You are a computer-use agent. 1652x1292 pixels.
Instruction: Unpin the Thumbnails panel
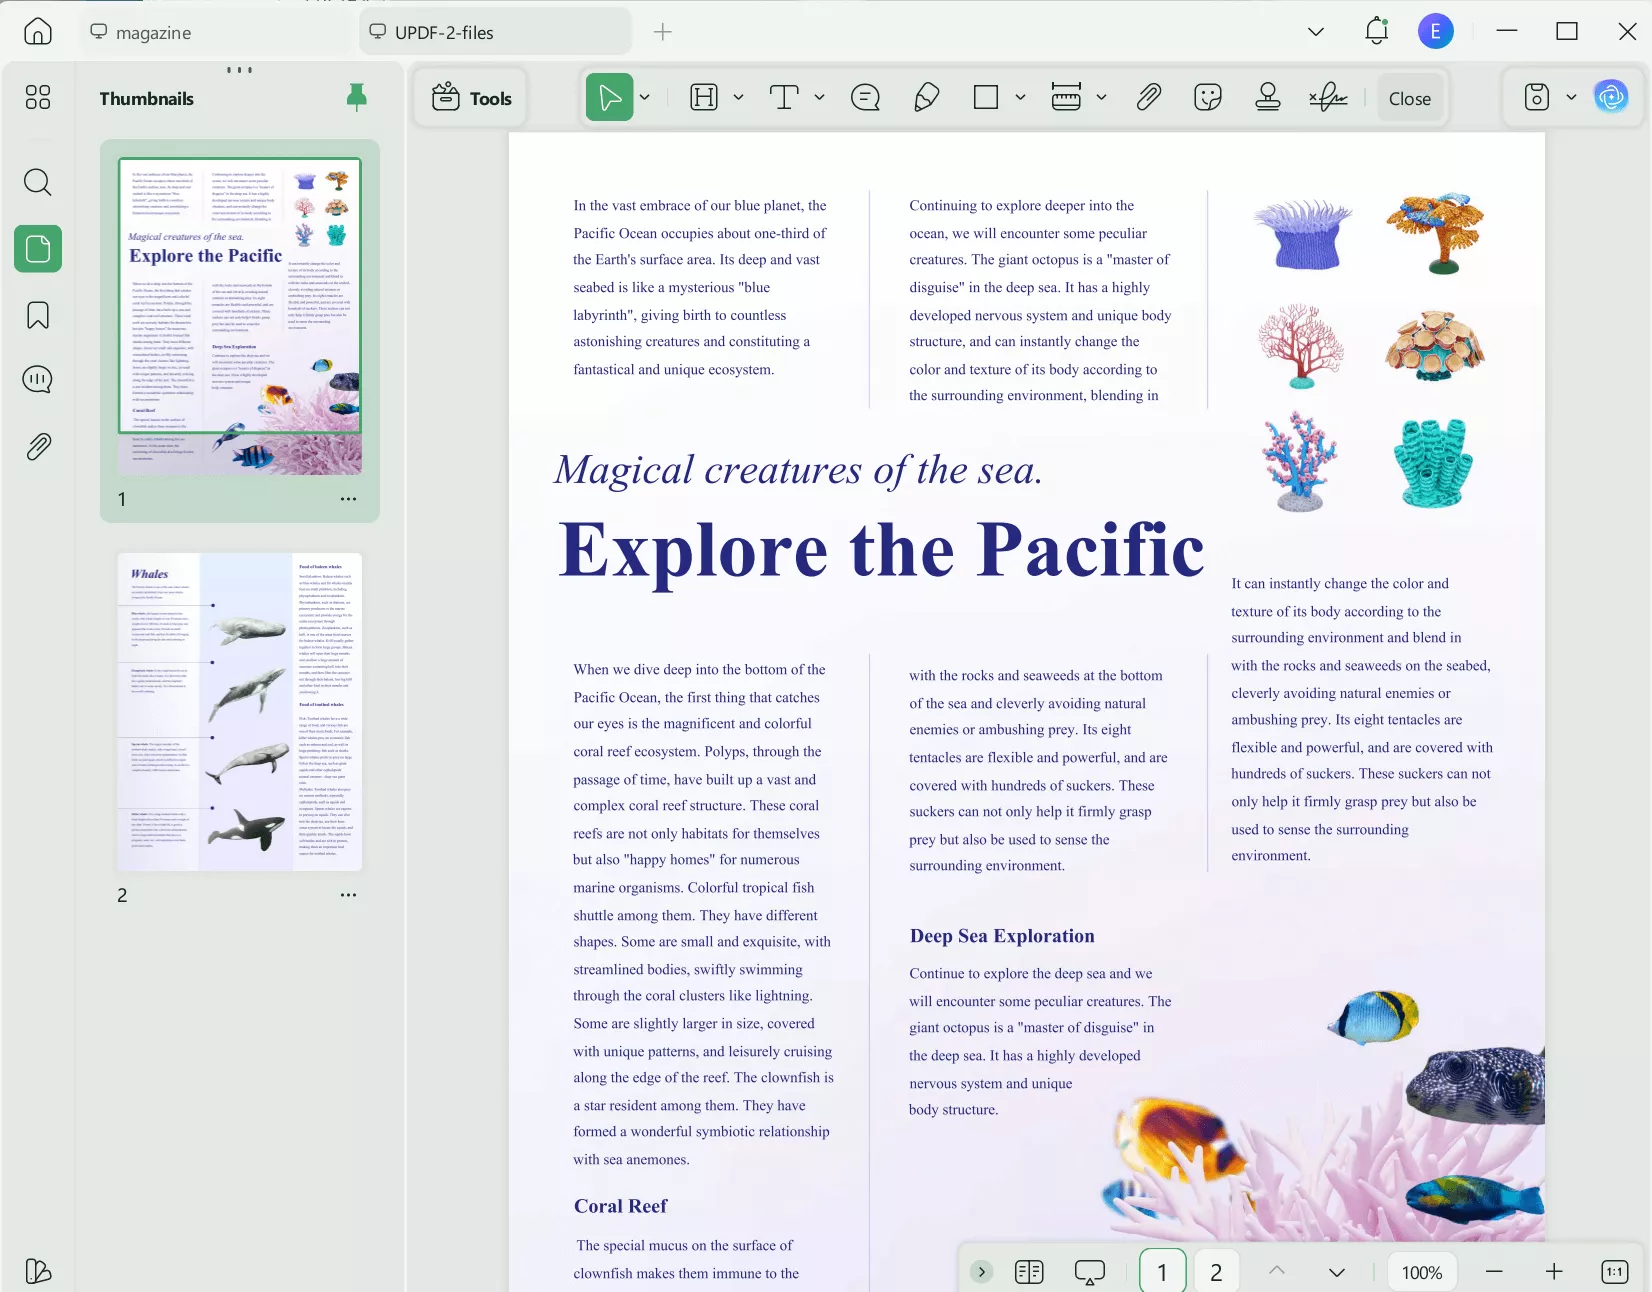tap(356, 97)
